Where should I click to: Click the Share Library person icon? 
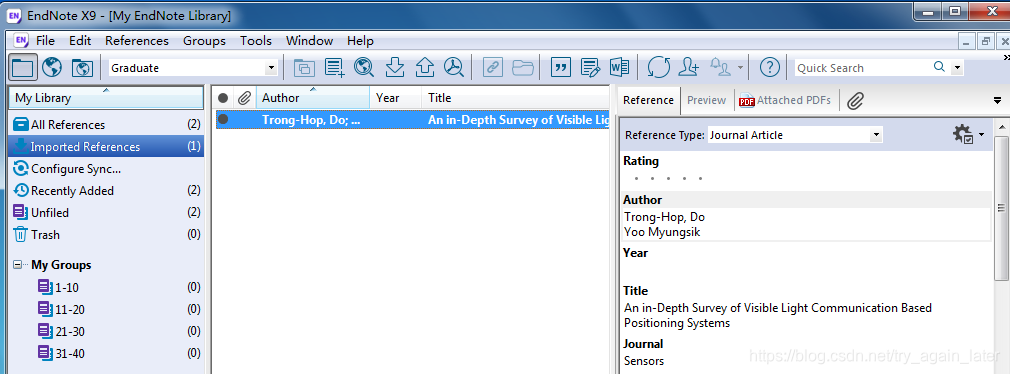[x=689, y=67]
